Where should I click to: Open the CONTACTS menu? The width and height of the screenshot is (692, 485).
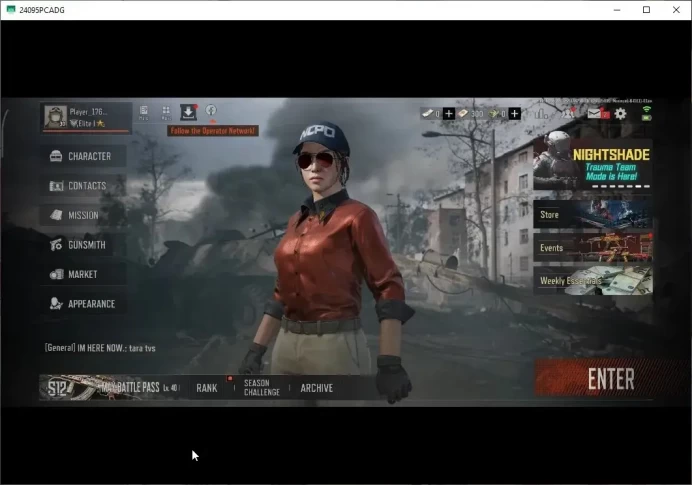(83, 186)
